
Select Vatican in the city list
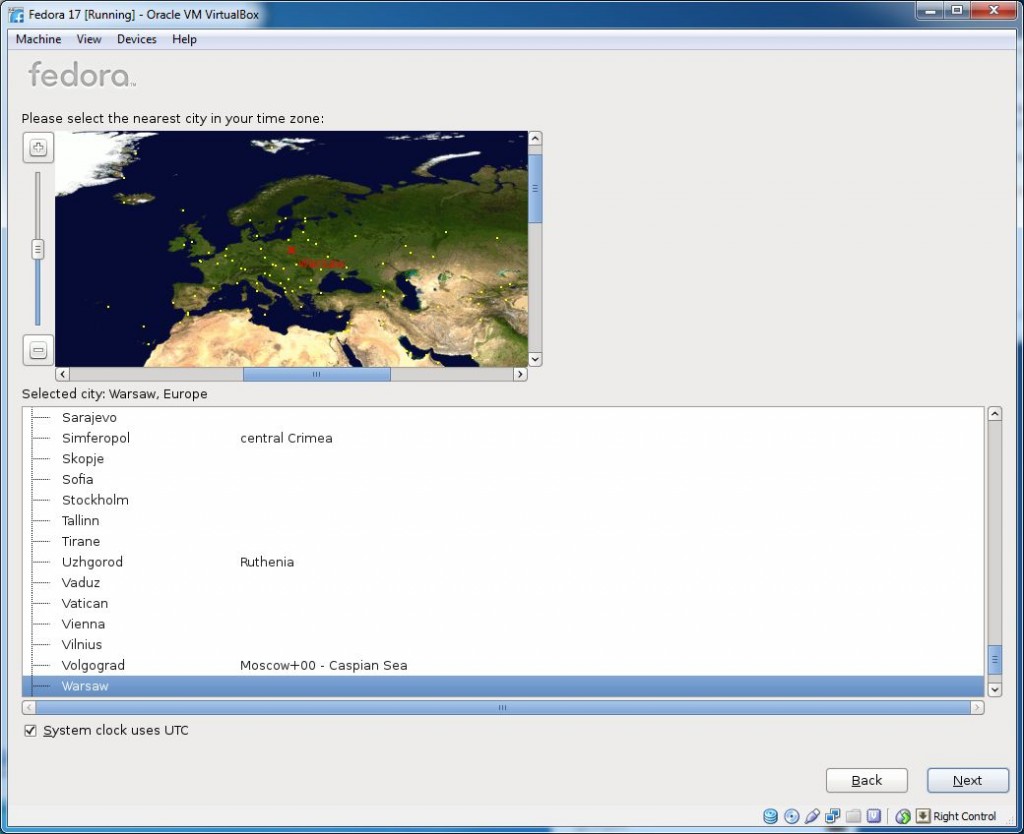click(503, 603)
